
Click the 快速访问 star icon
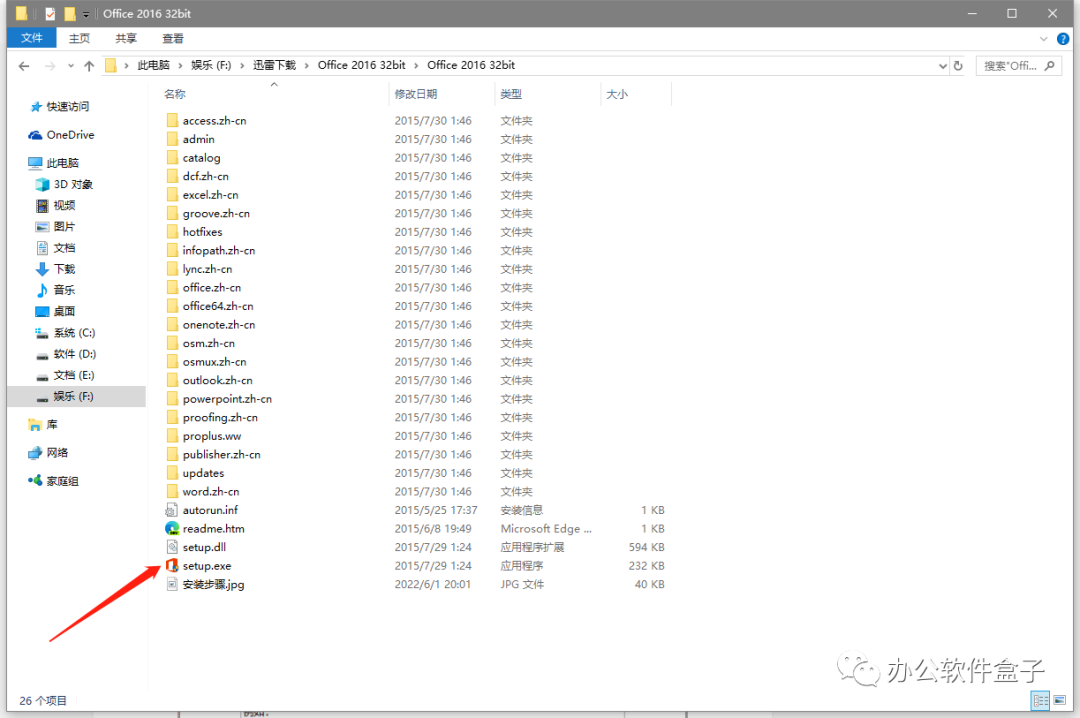(x=36, y=107)
